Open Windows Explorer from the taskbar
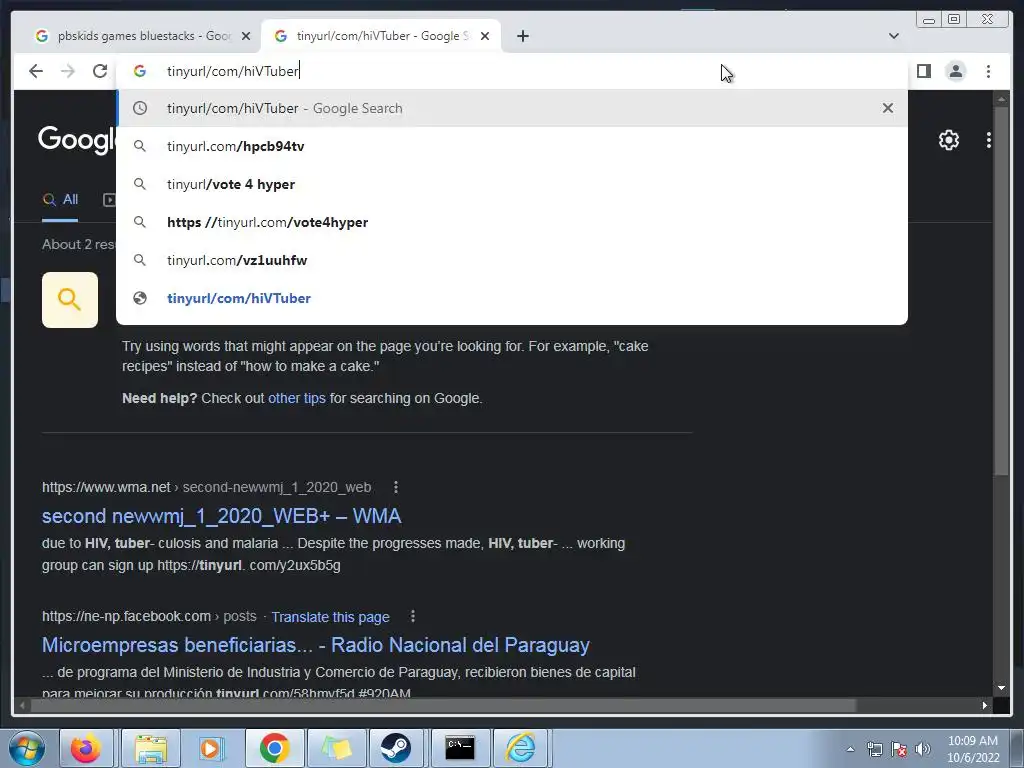Screen dimensions: 1024x768 coord(151,748)
